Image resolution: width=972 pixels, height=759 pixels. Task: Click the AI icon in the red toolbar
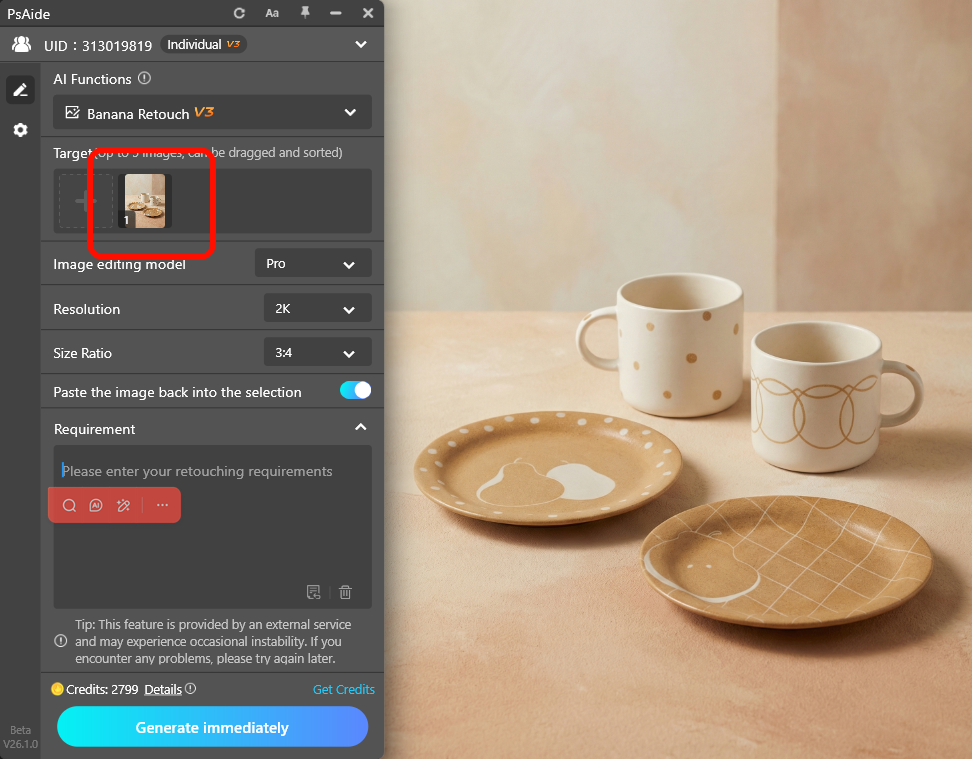96,505
